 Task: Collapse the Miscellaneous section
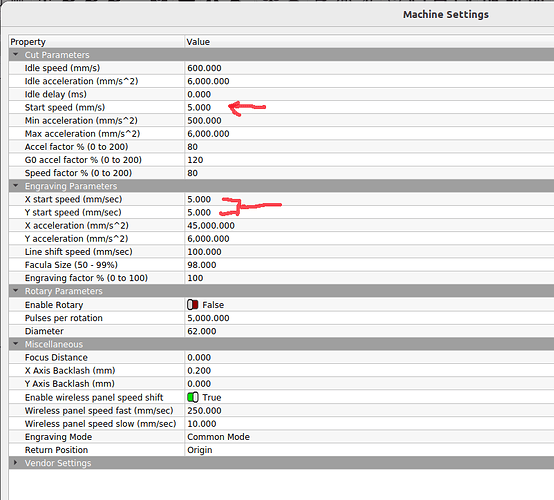pos(16,344)
